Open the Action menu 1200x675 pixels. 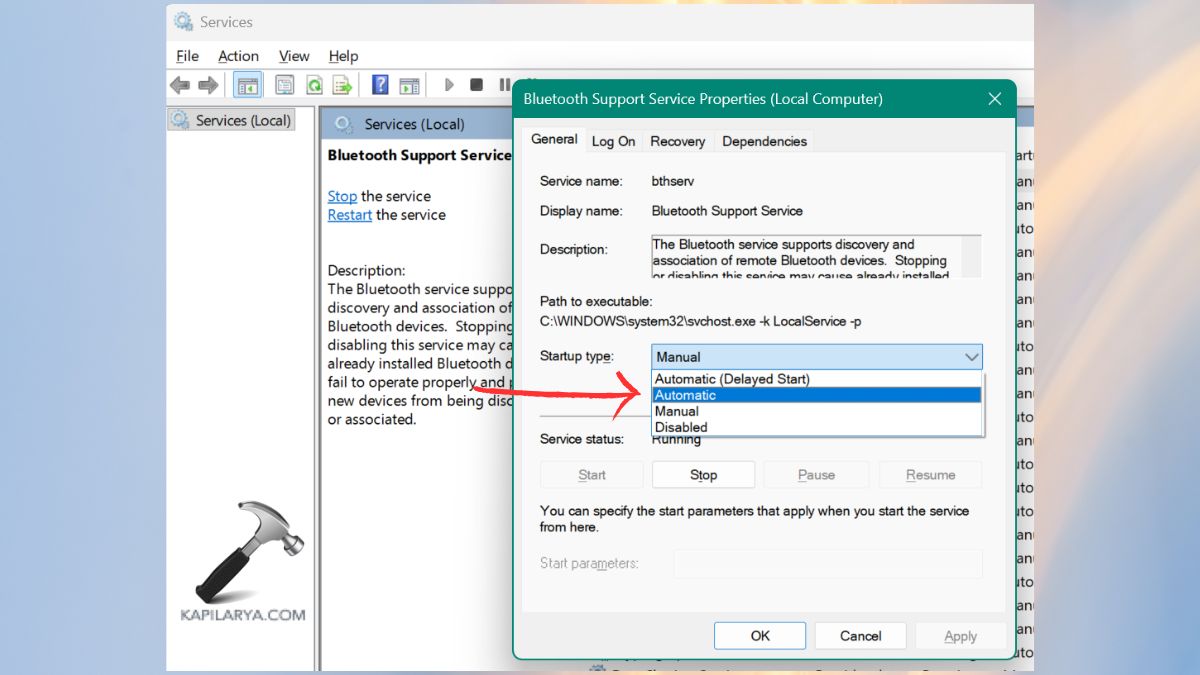tap(238, 56)
